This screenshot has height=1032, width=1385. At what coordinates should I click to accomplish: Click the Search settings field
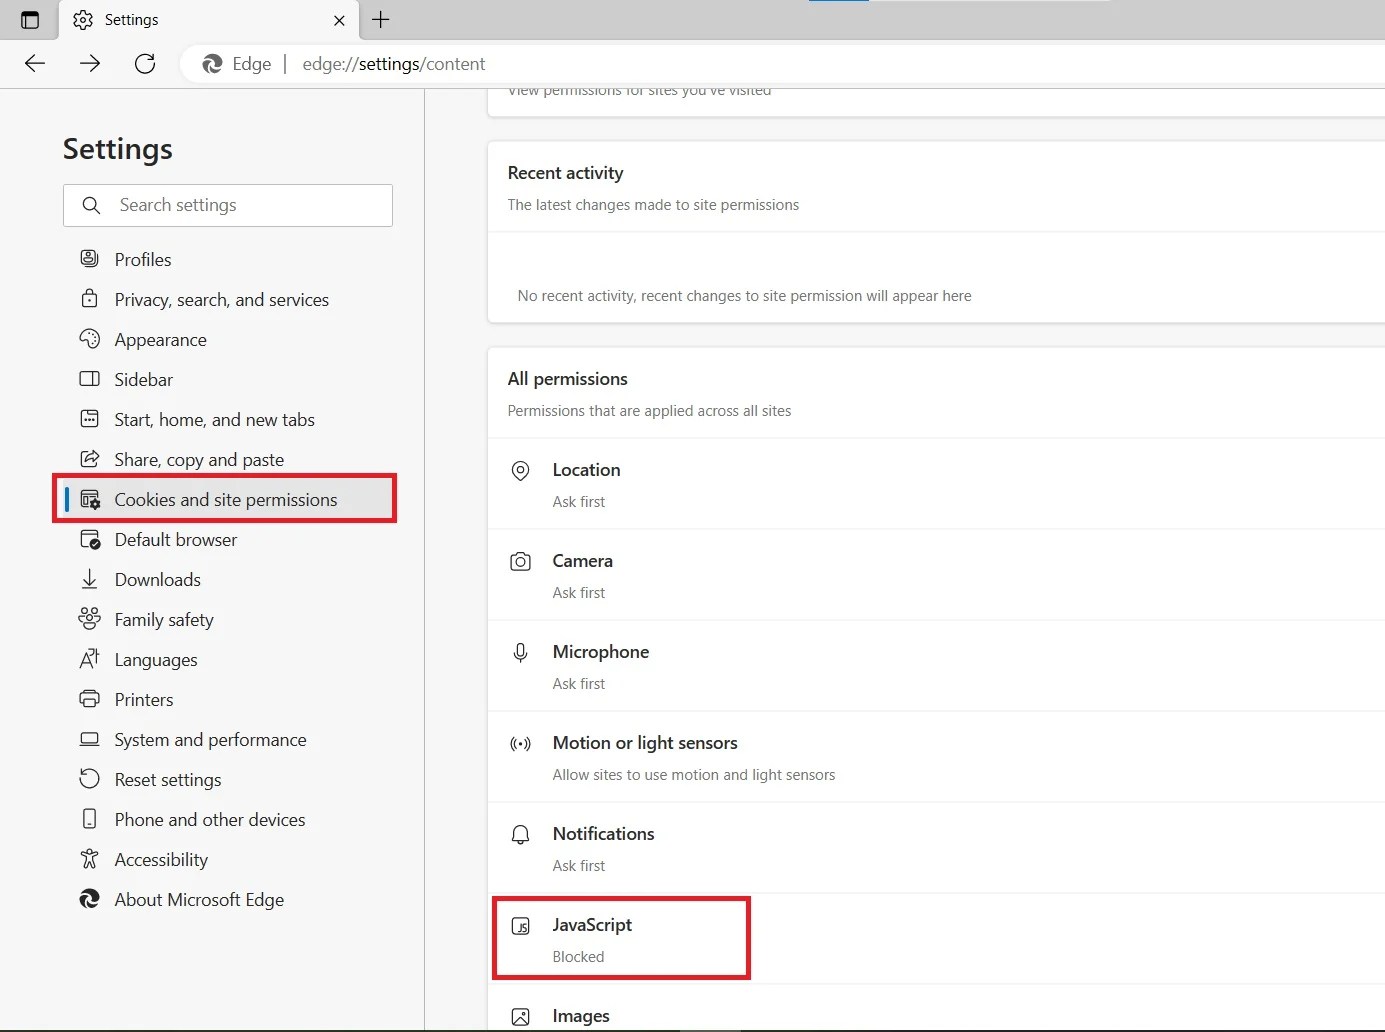pyautogui.click(x=228, y=205)
